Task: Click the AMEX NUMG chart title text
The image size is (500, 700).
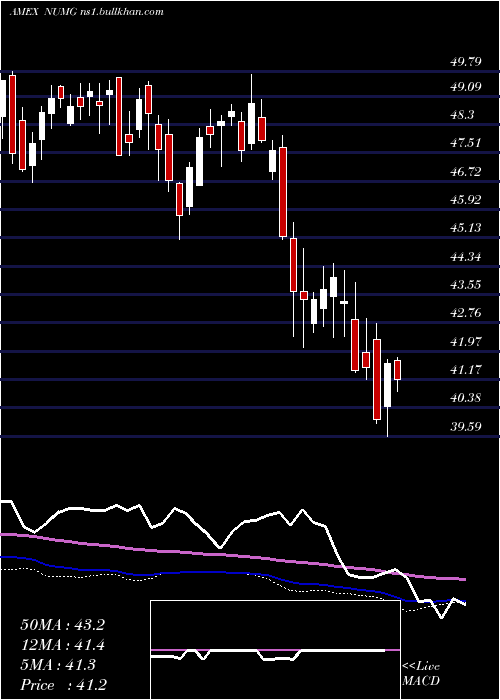Action: [86, 12]
